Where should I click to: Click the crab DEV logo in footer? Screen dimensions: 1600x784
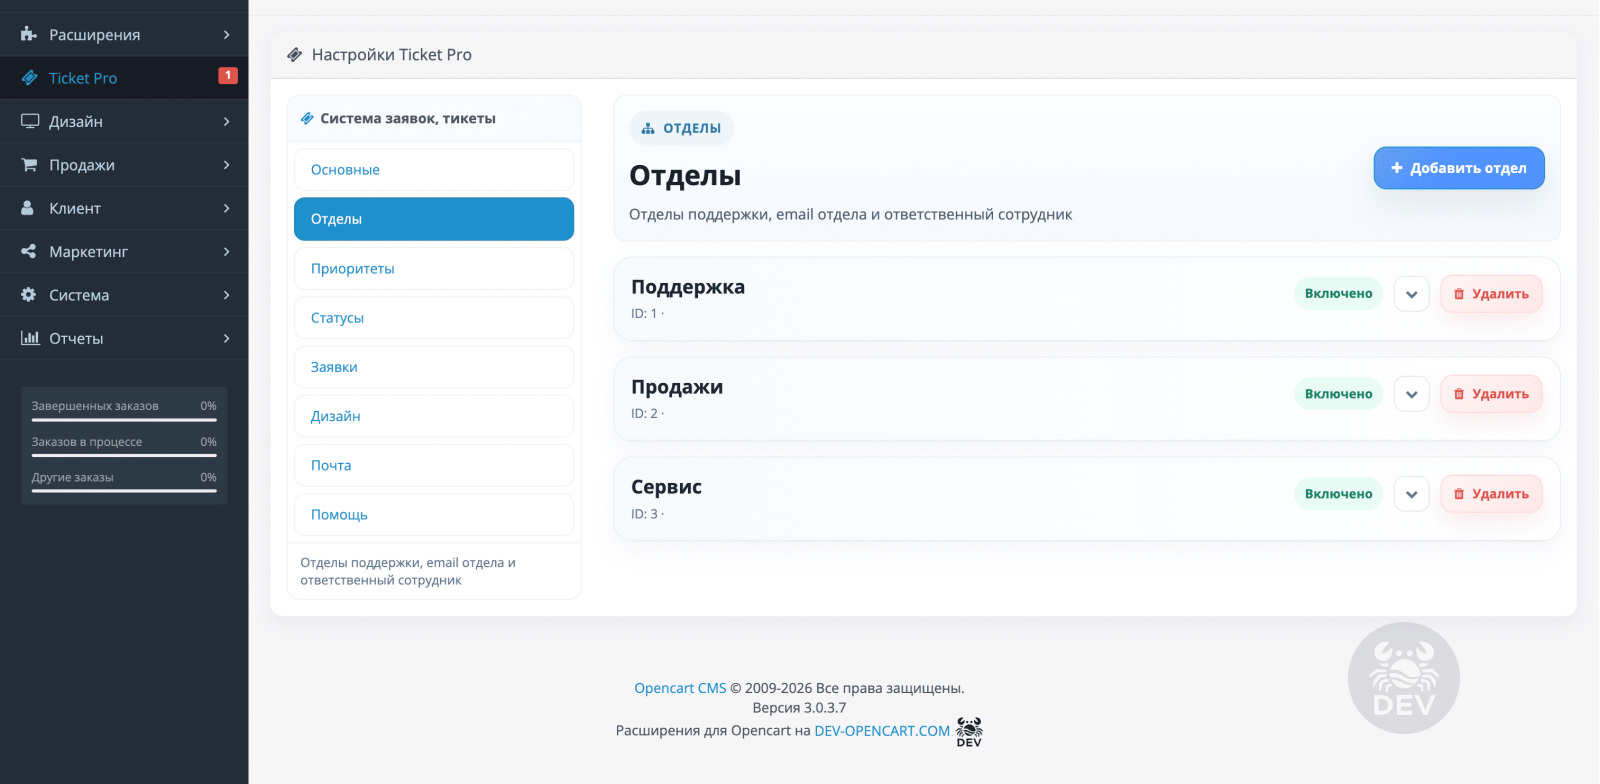tap(969, 732)
